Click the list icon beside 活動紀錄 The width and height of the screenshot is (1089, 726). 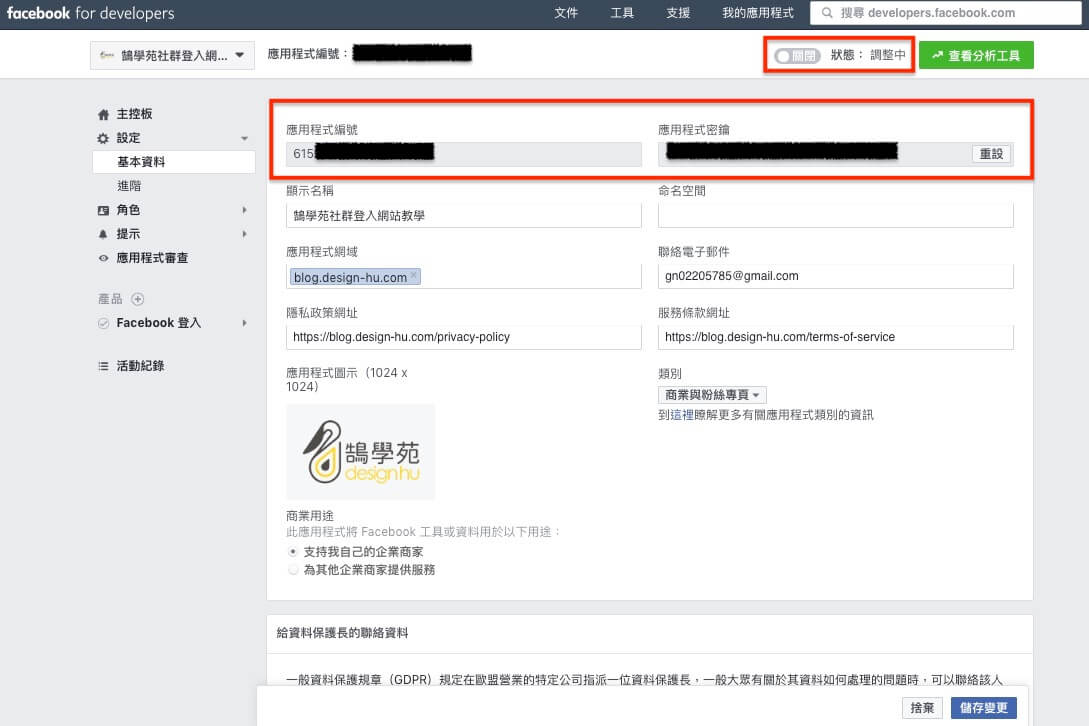103,366
